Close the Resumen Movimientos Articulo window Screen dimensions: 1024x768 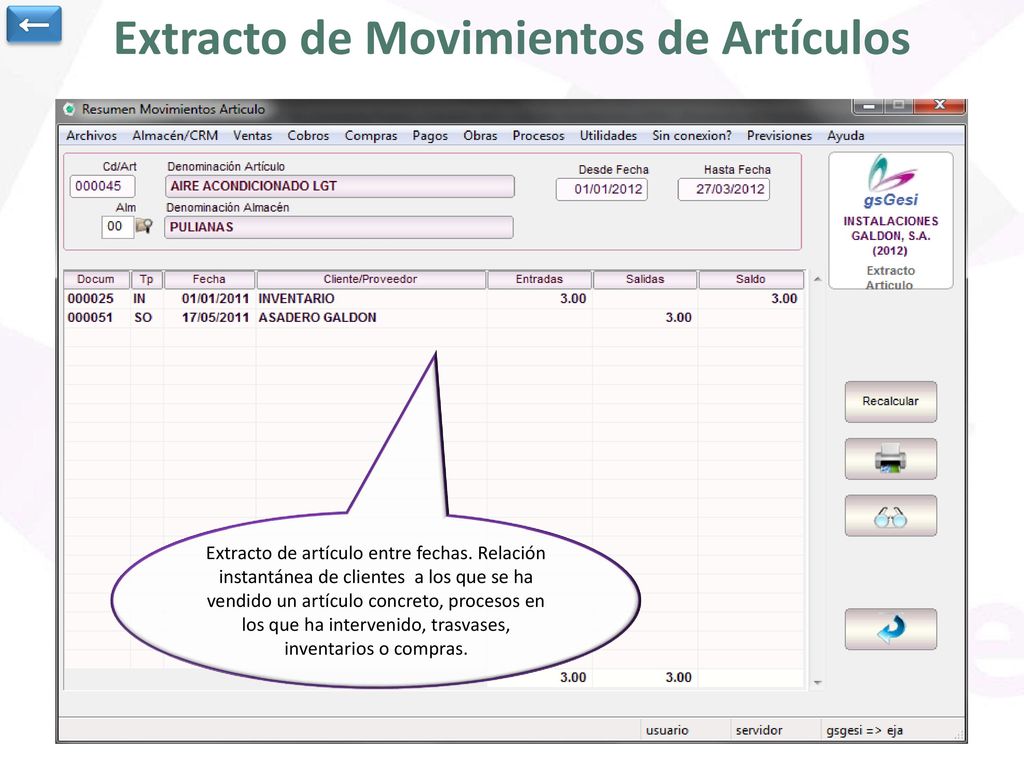(x=939, y=105)
